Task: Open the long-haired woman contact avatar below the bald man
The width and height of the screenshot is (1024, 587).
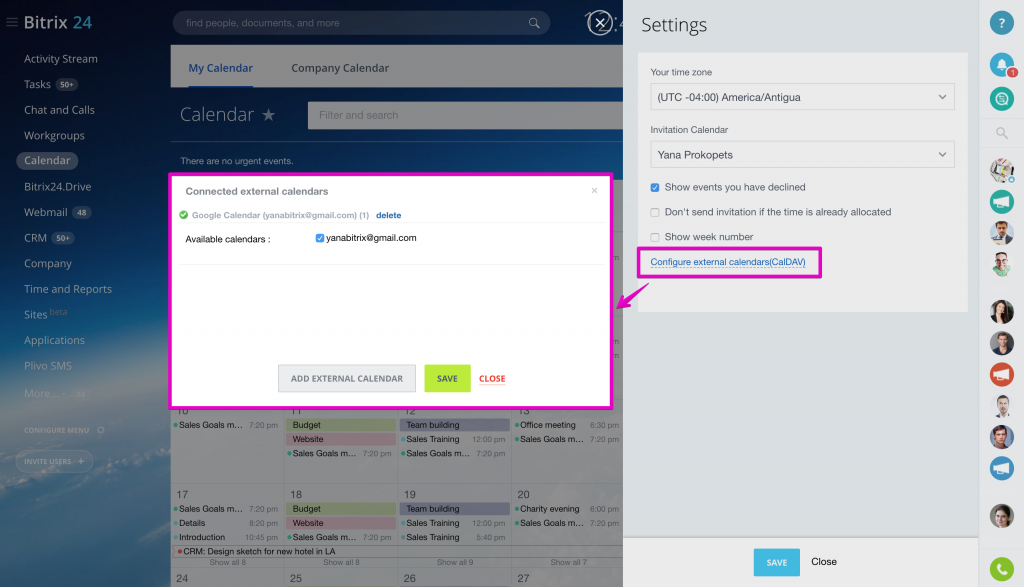Action: (x=1001, y=311)
